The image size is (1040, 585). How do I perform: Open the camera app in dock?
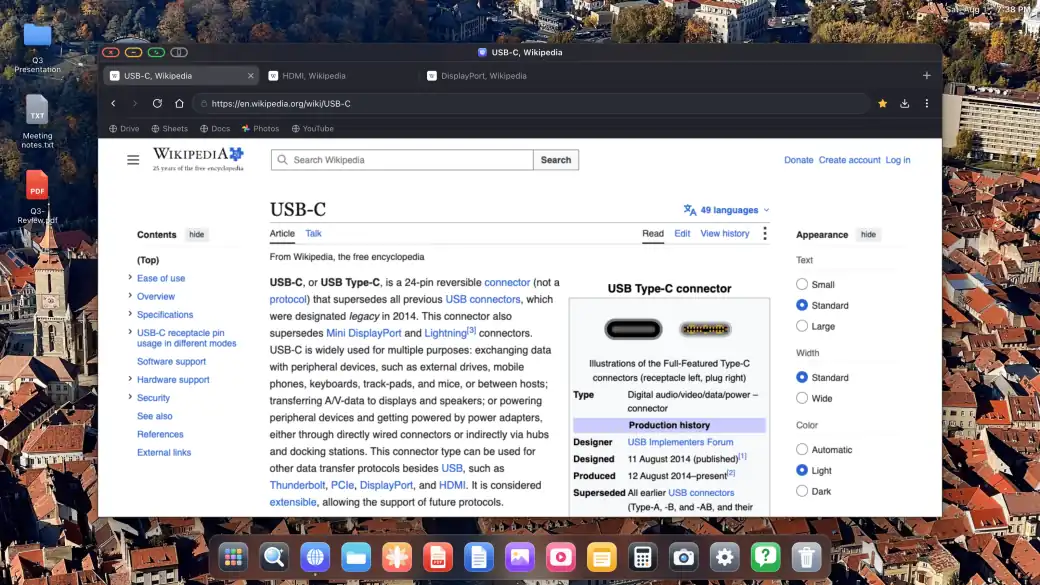coord(684,558)
